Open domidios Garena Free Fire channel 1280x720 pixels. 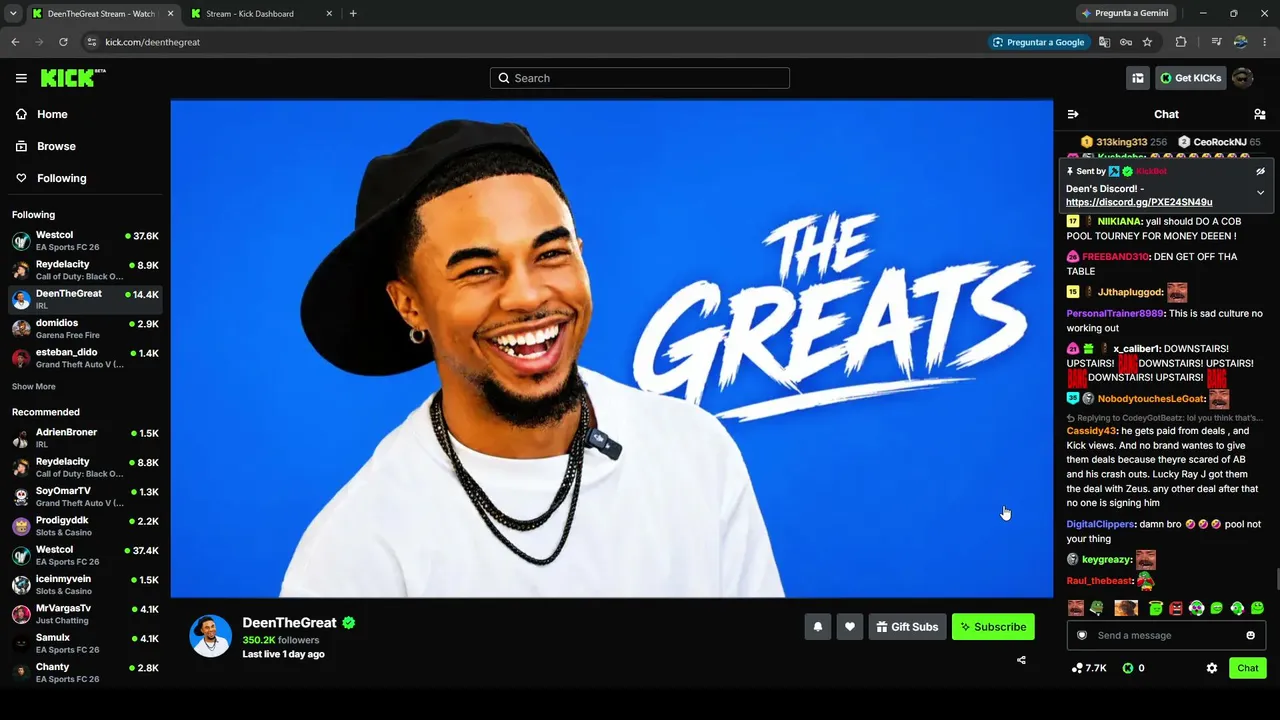[x=85, y=329]
